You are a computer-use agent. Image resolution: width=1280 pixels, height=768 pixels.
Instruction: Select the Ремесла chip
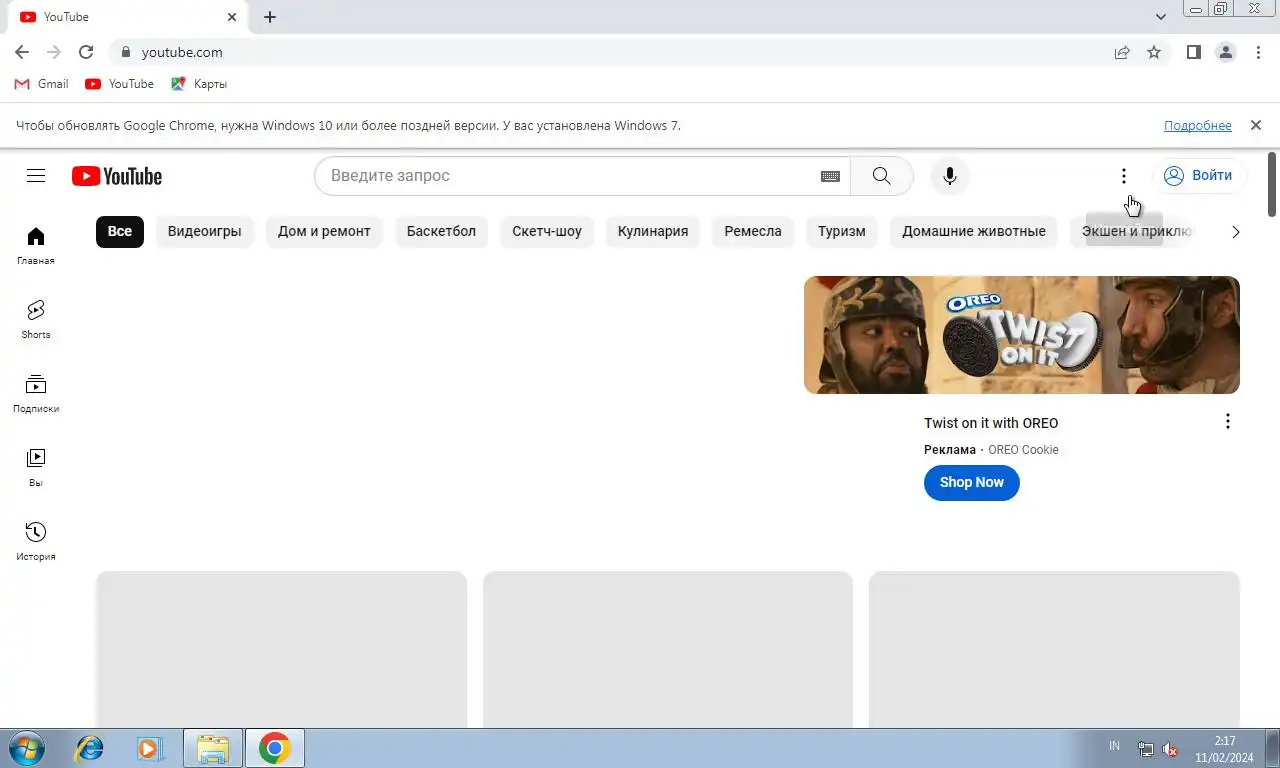coord(753,231)
